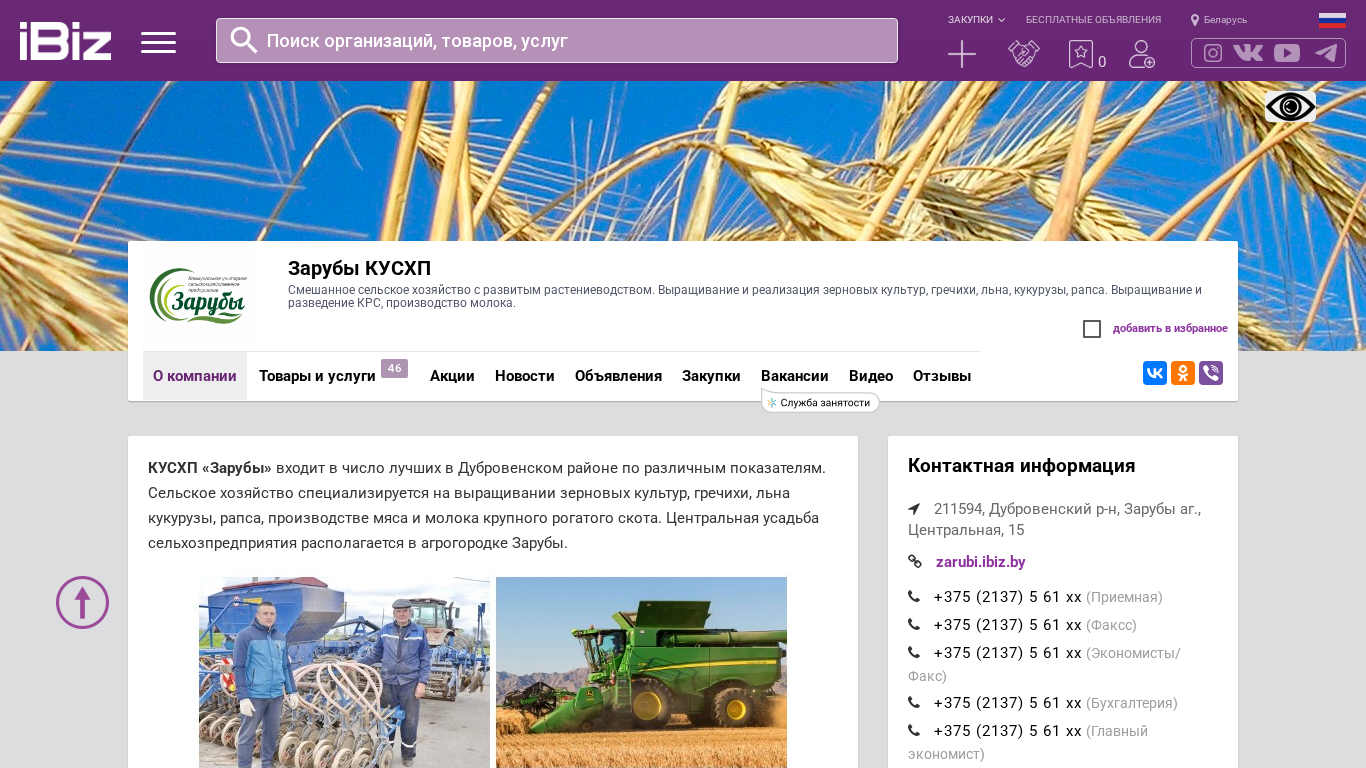Open the VK header icon

(x=1248, y=53)
